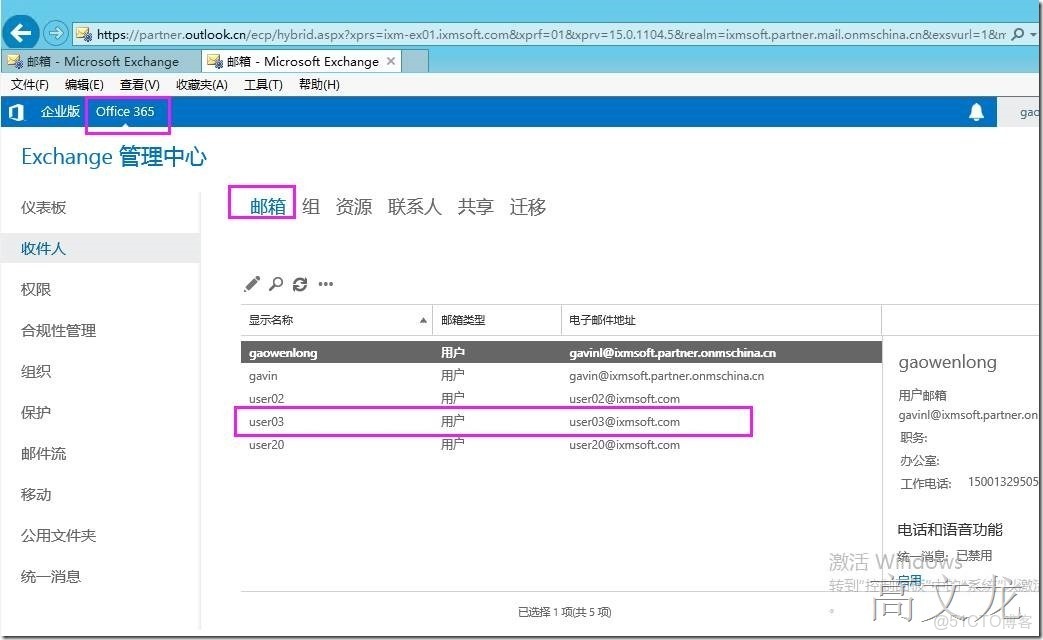Screen dimensions: 1043x640
Task: Toggle sorting via 显示名称 column arrow
Action: 423,320
